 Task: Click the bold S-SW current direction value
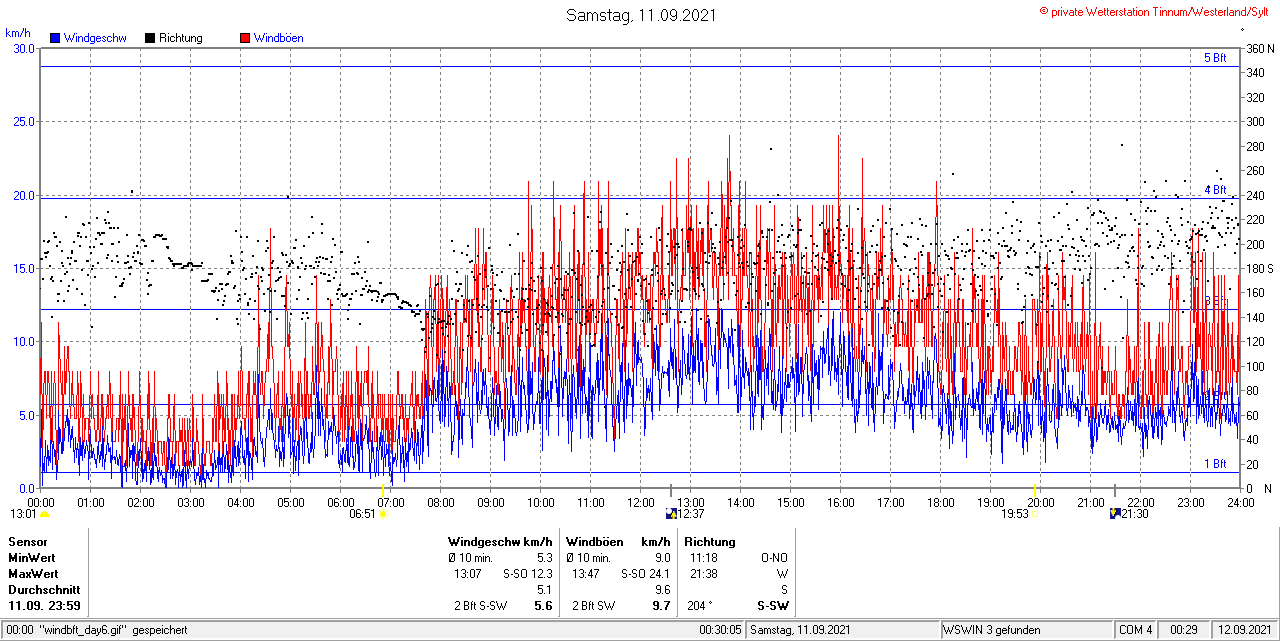pos(772,606)
